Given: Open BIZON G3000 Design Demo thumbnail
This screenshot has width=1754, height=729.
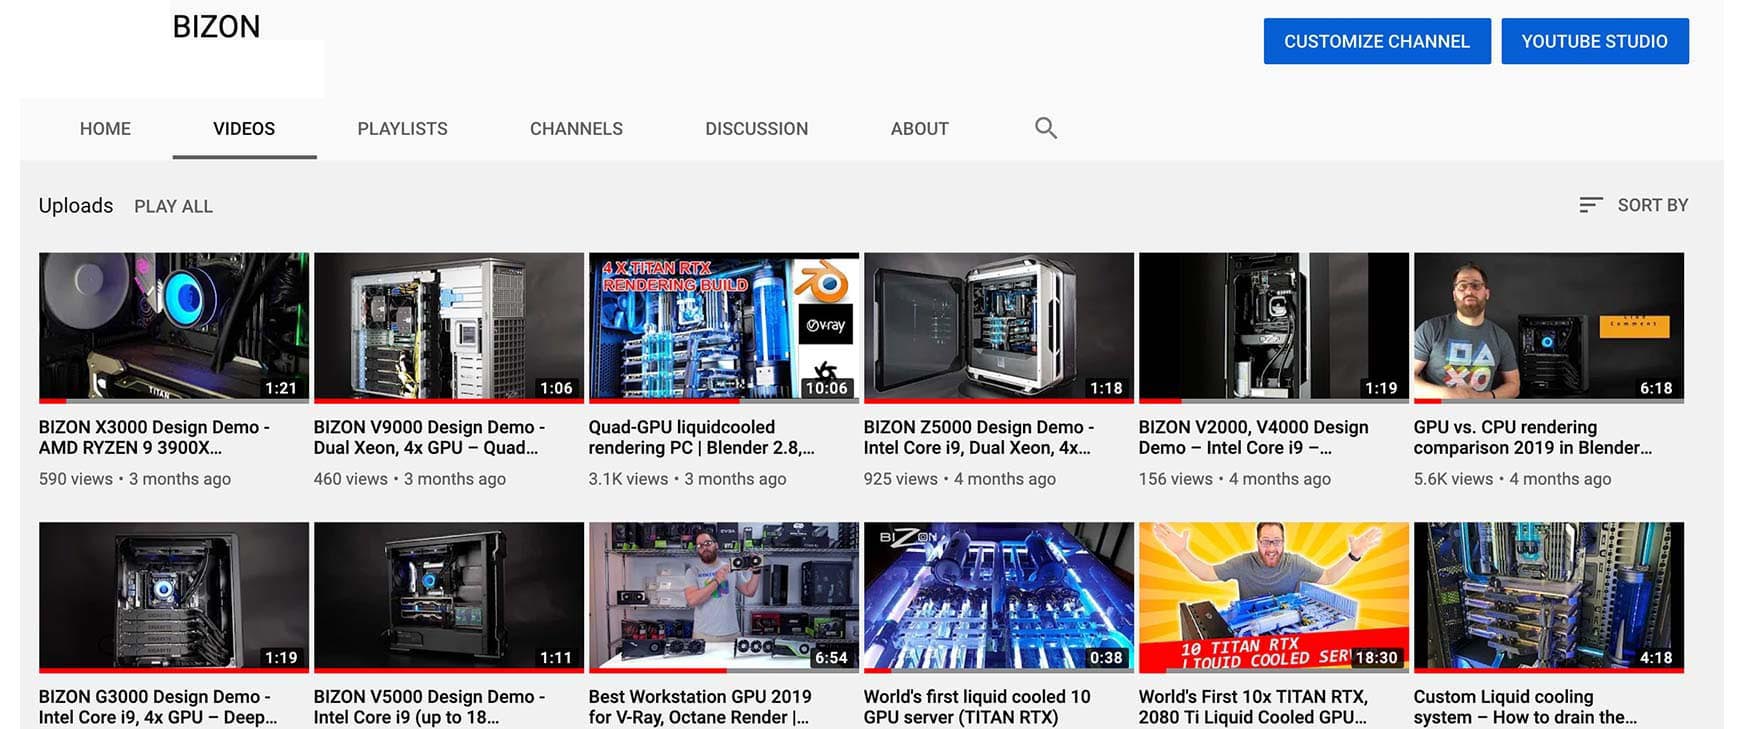Looking at the screenshot, I should [174, 597].
